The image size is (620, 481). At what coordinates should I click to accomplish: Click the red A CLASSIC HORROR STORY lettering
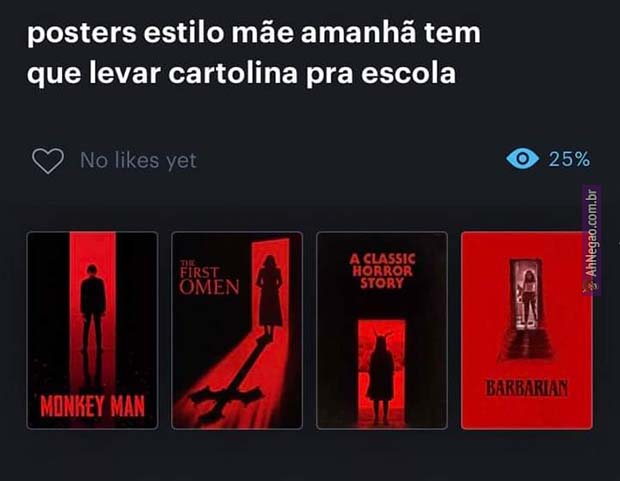point(382,271)
